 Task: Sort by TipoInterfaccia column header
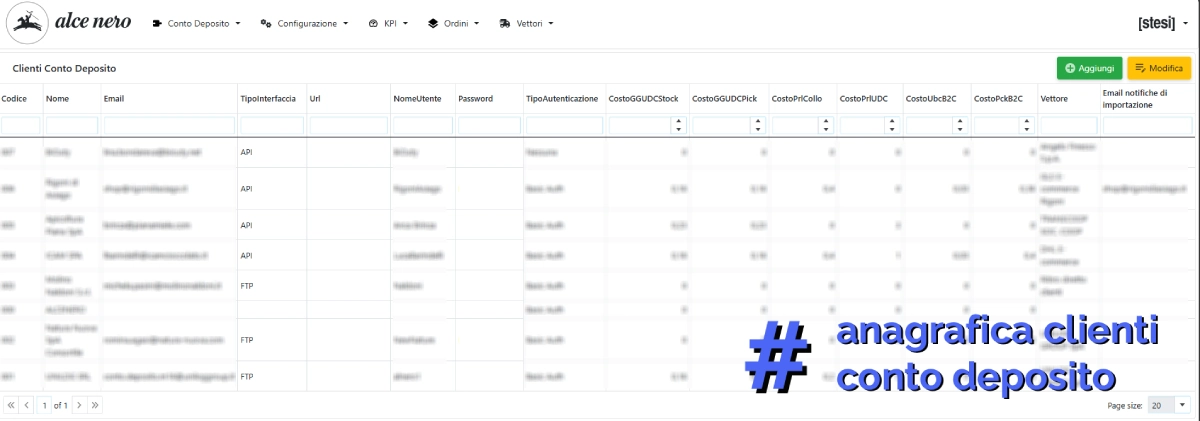268,99
